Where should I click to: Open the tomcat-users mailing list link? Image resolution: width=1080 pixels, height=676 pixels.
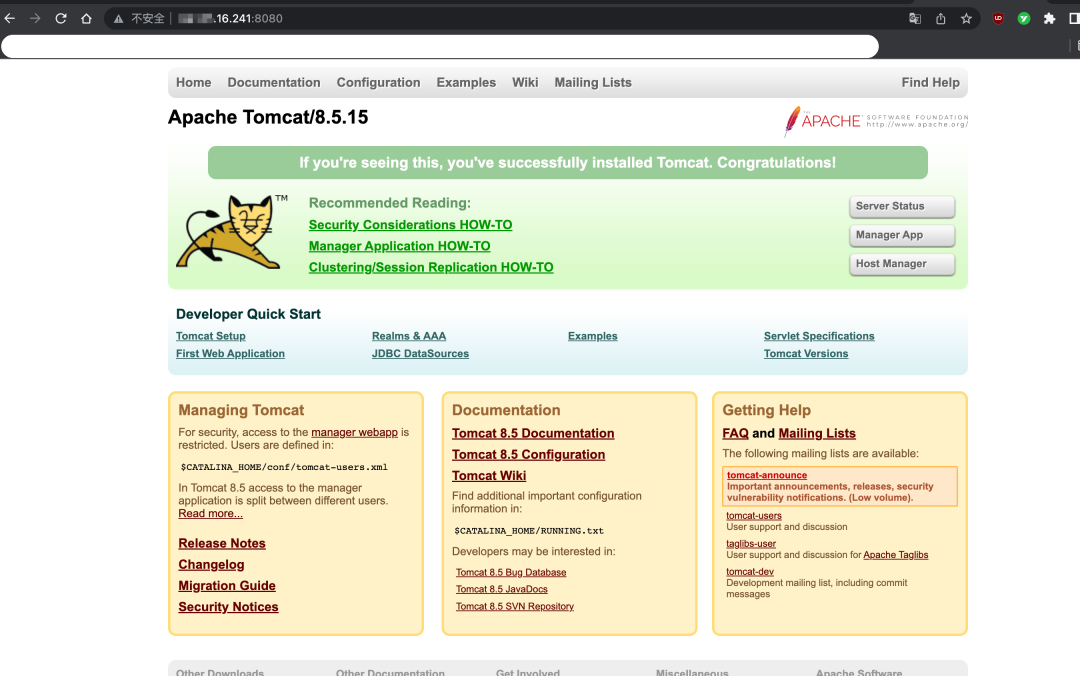(x=754, y=515)
